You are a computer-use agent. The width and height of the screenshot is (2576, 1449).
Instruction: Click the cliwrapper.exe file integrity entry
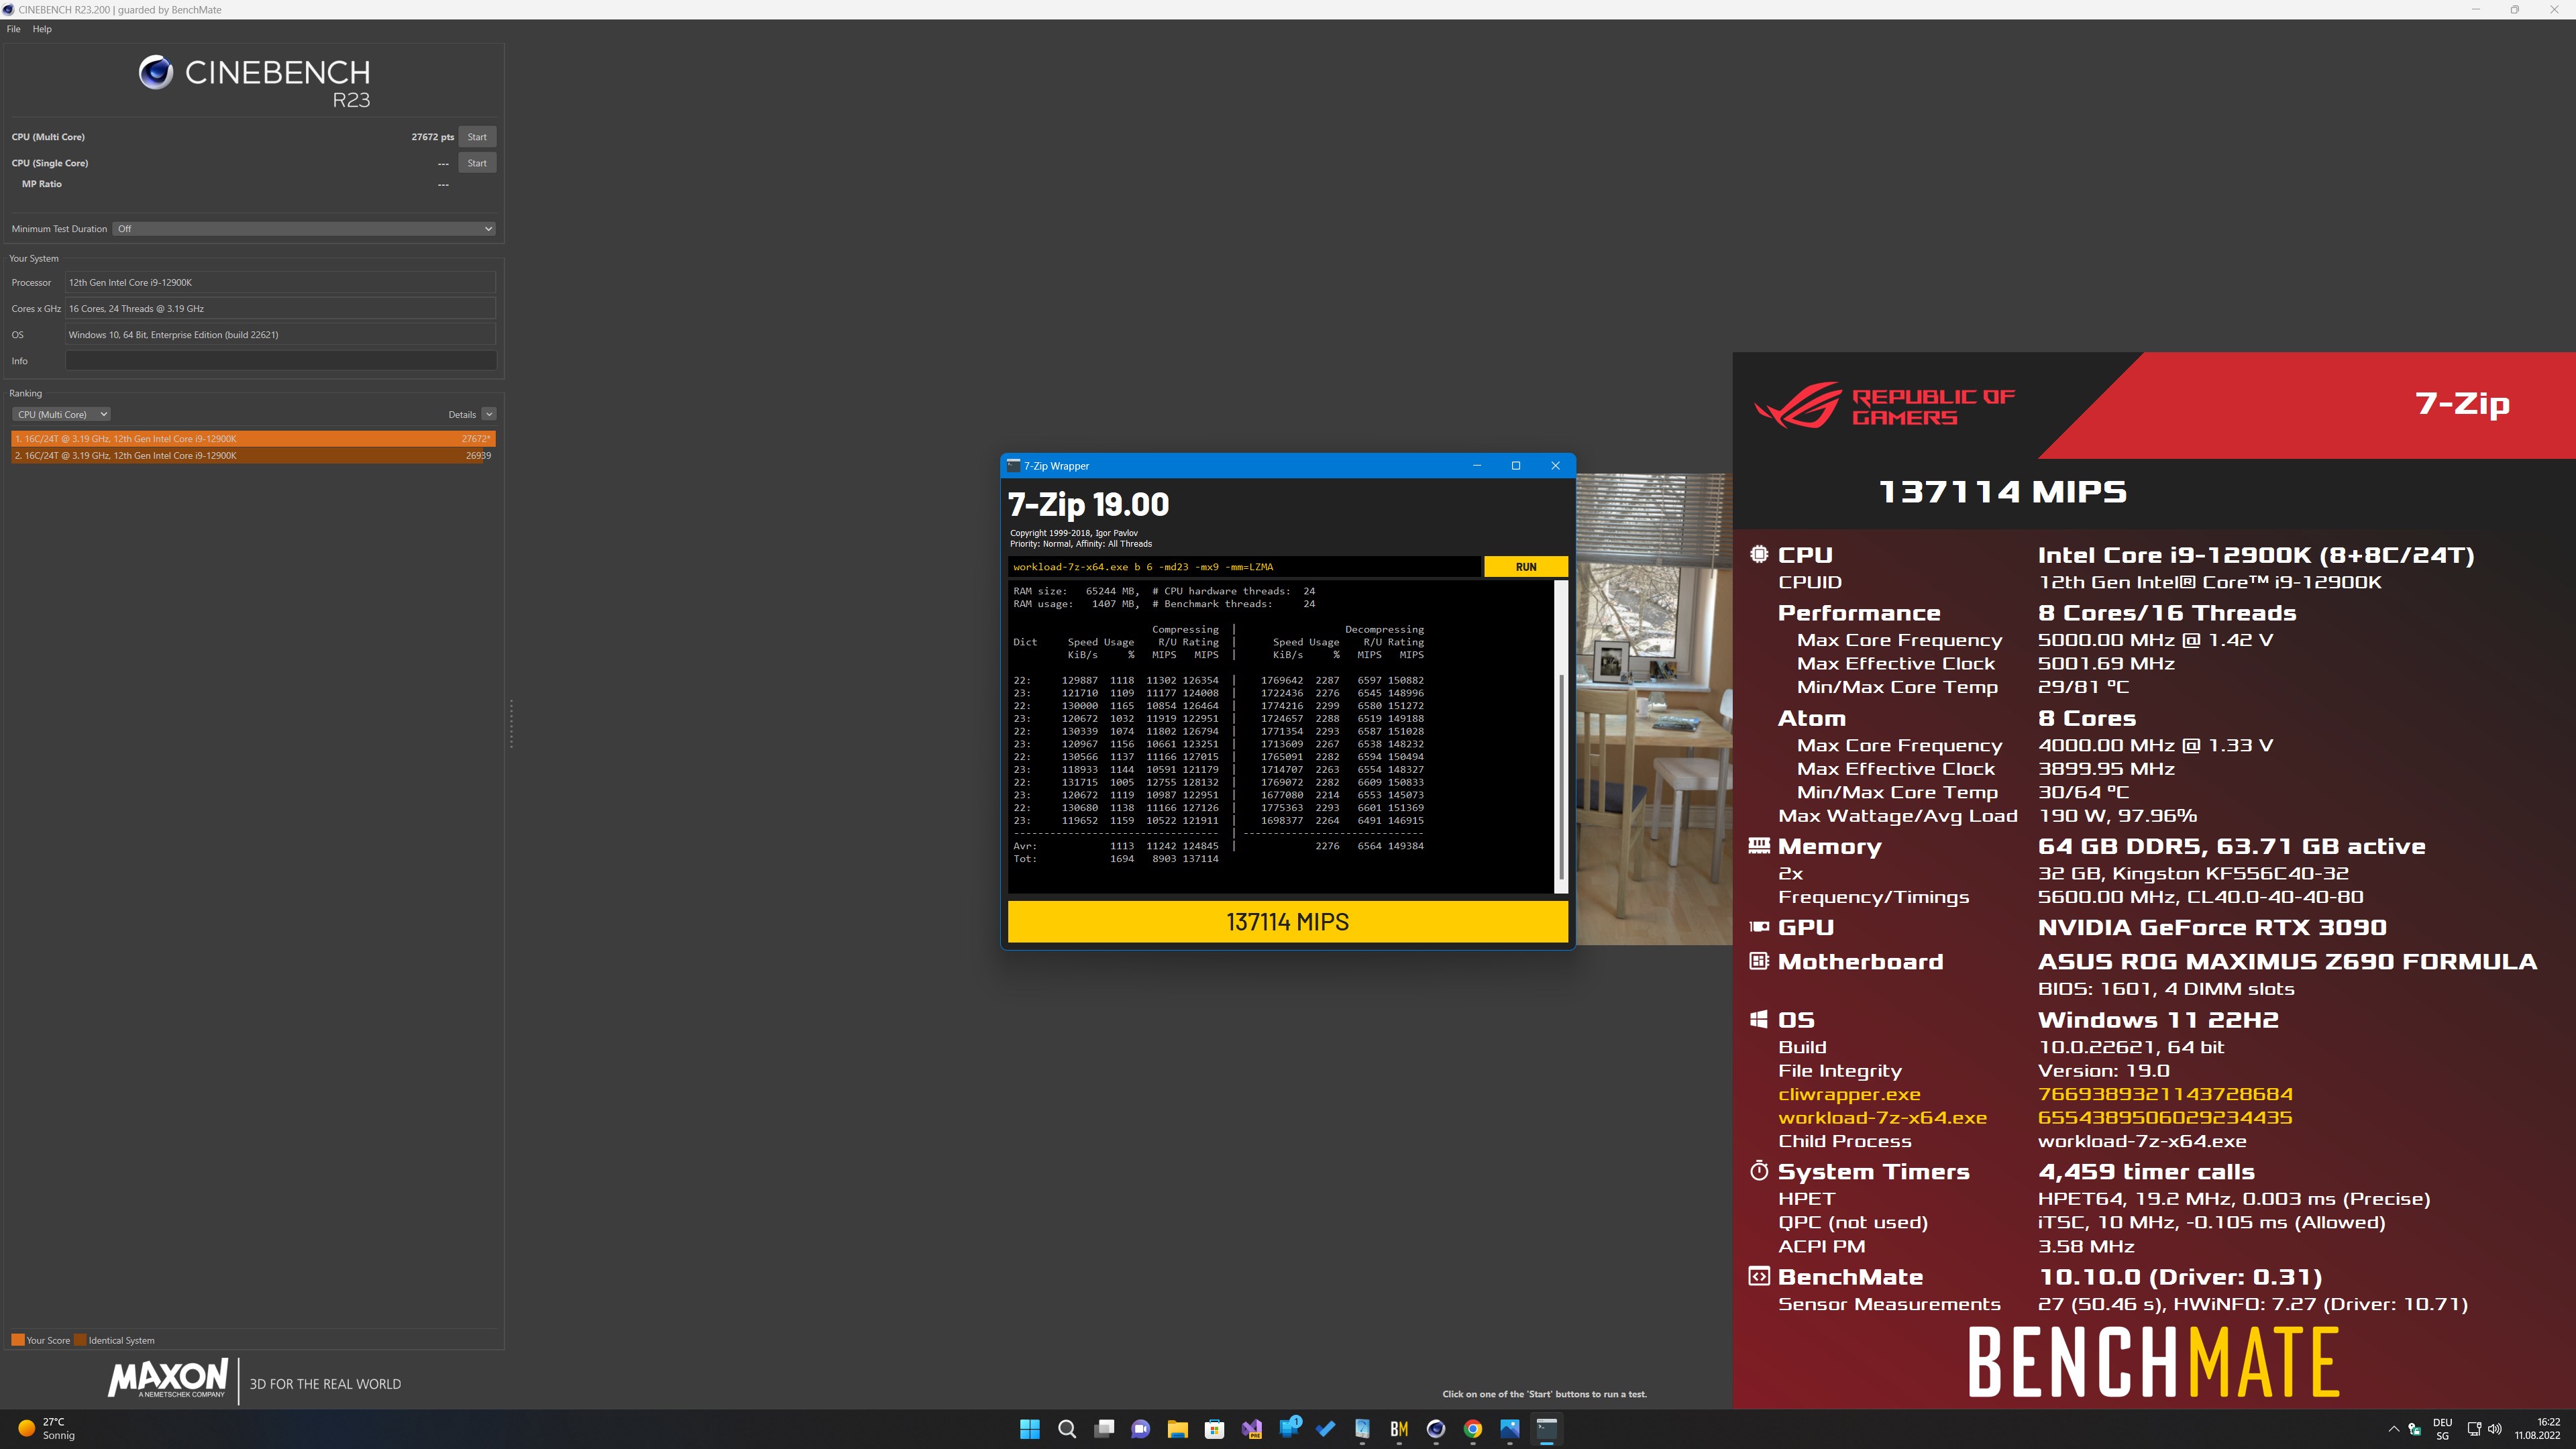1849,1094
